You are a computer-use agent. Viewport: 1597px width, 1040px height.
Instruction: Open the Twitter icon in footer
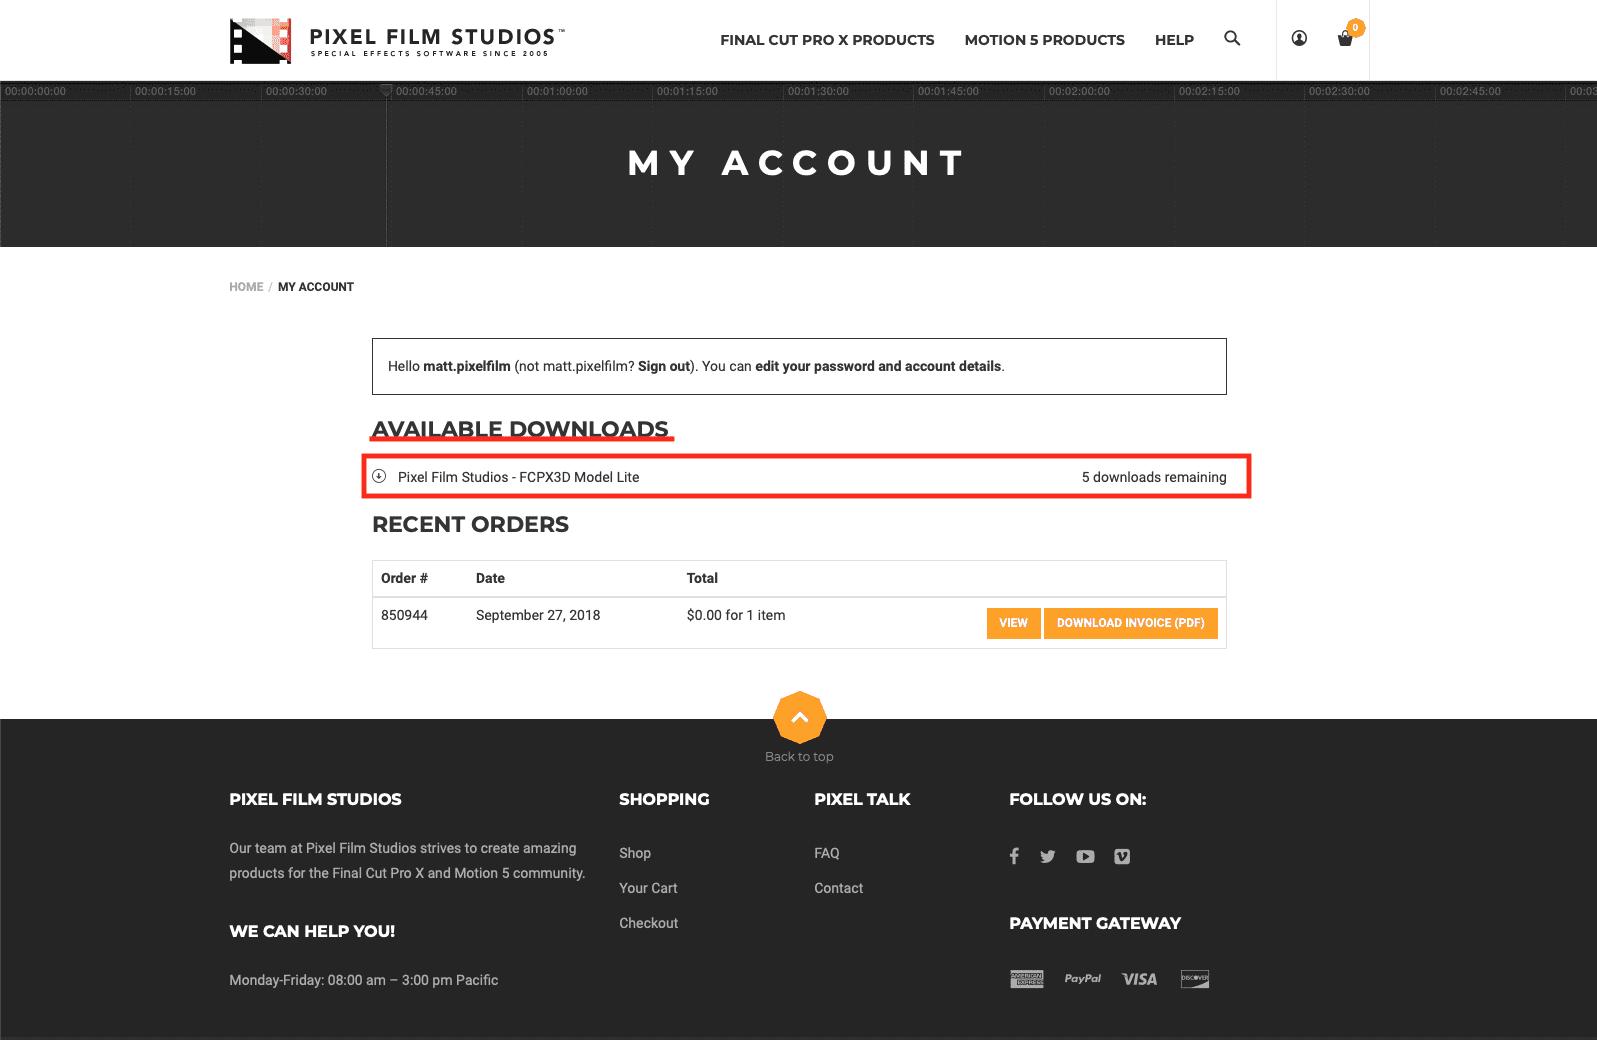[1048, 856]
